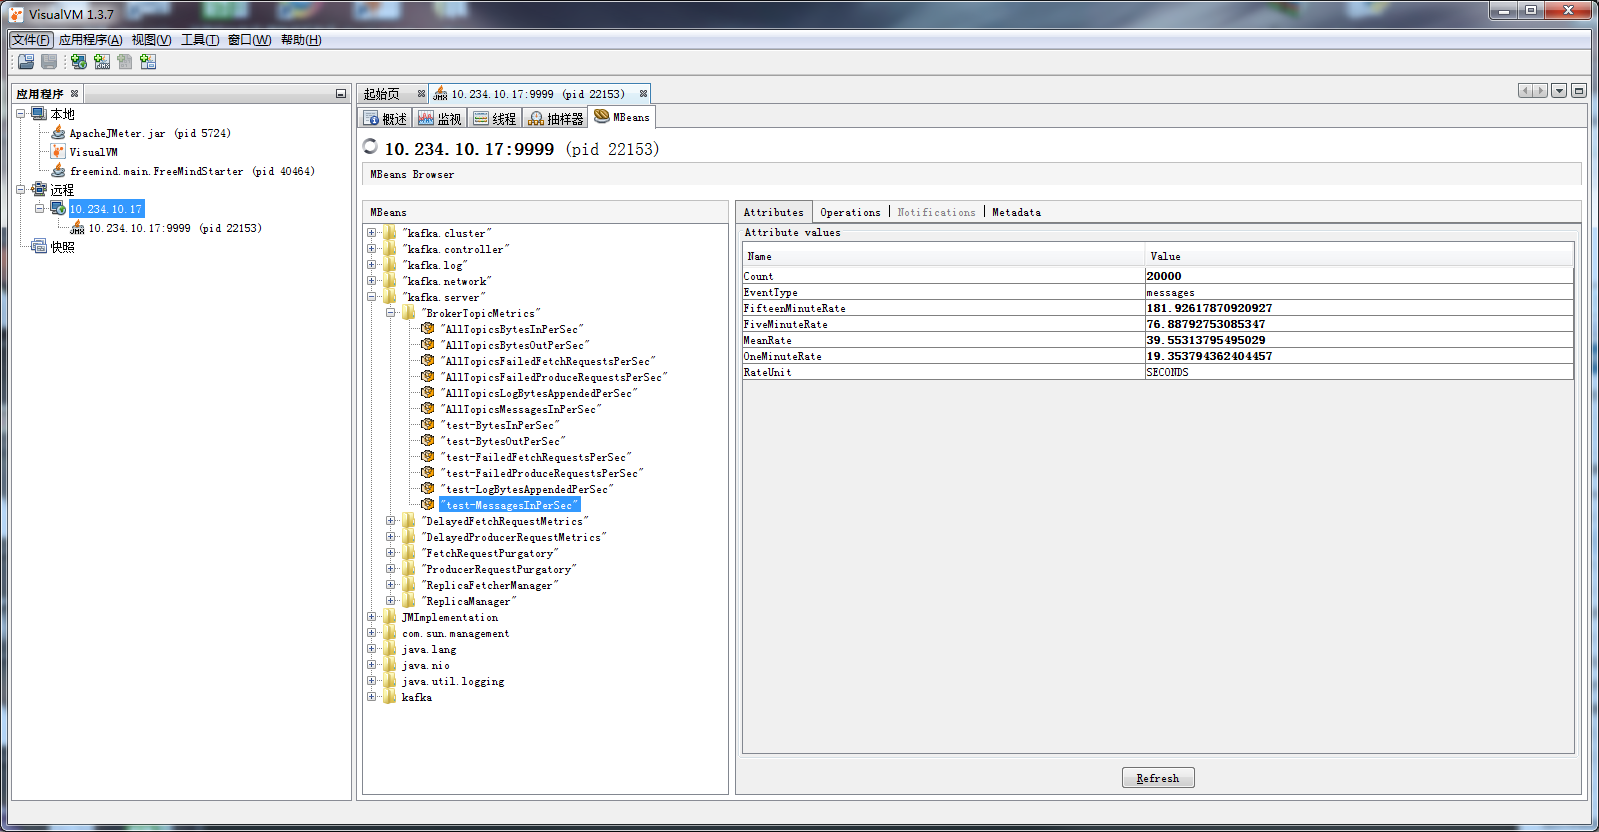
Task: Select the AllTopicsLogBytesAppendedPerSec MBean icon
Action: pyautogui.click(x=428, y=393)
